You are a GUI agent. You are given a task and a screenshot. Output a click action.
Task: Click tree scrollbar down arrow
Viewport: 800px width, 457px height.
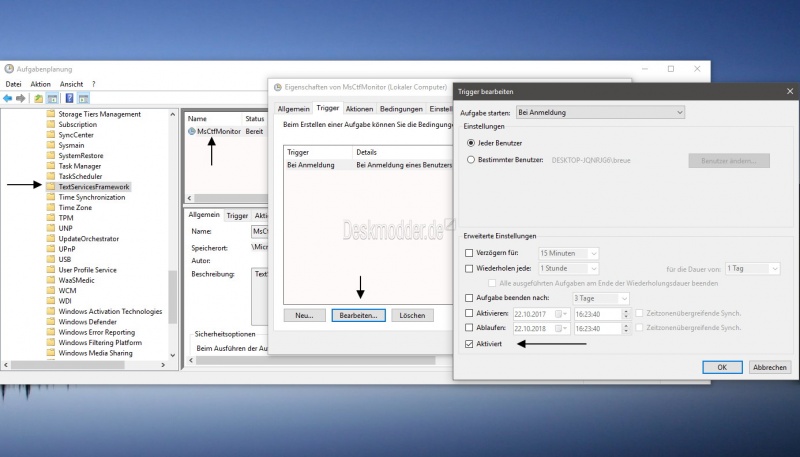point(172,355)
